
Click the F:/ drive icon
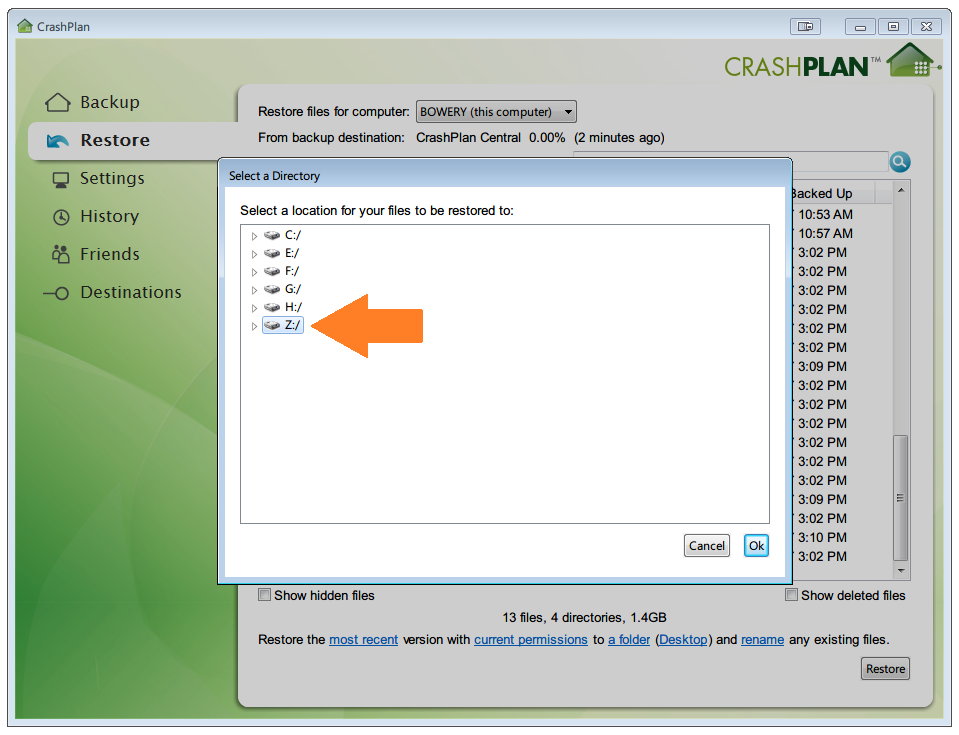tap(272, 271)
